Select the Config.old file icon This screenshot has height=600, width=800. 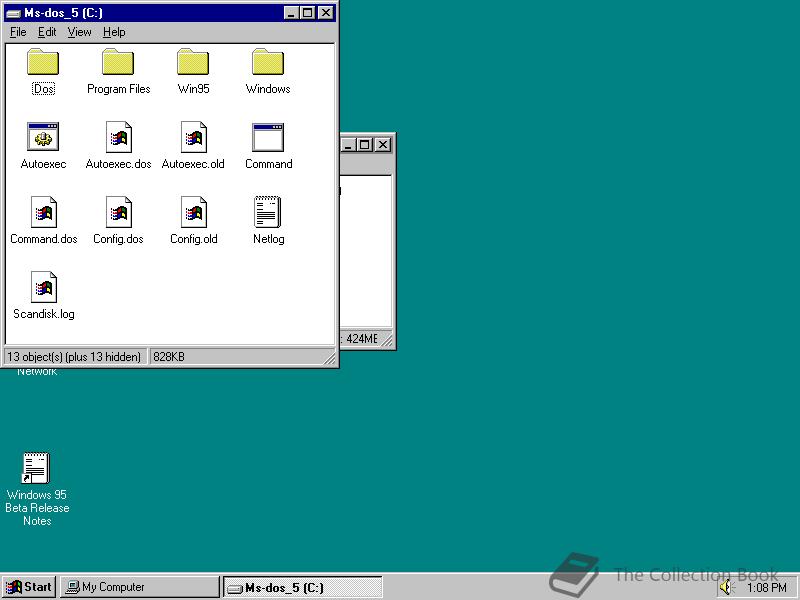(193, 212)
